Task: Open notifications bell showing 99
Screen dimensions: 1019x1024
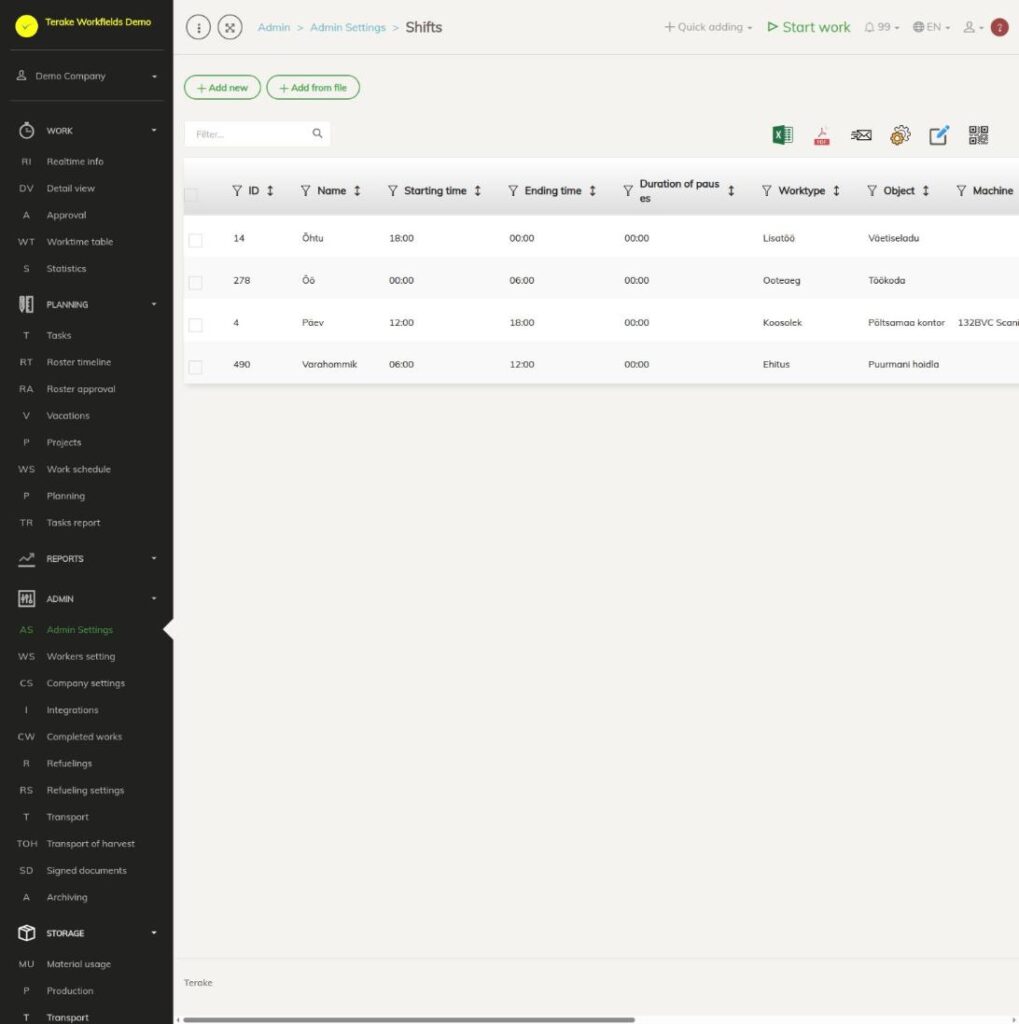Action: [882, 27]
